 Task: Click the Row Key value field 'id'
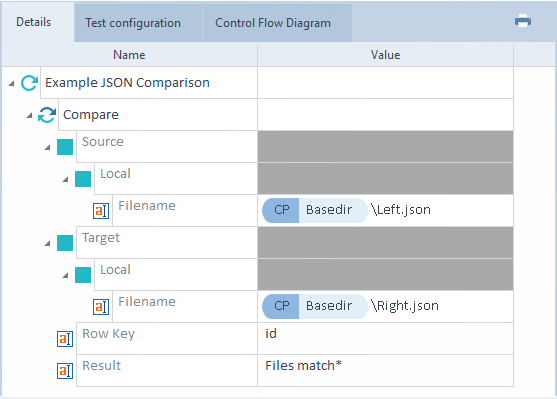pos(385,338)
